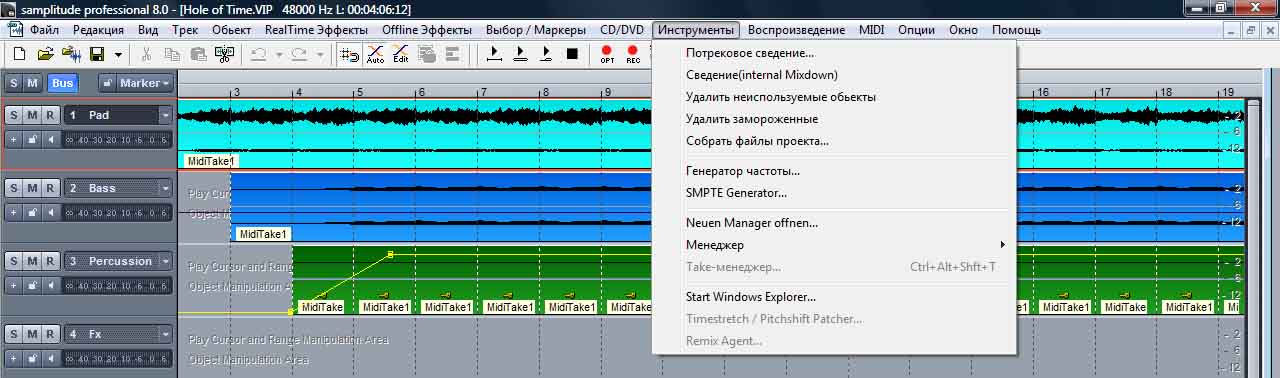This screenshot has height=378, width=1280.
Task: Click the Copy icon in toolbar
Action: point(173,54)
